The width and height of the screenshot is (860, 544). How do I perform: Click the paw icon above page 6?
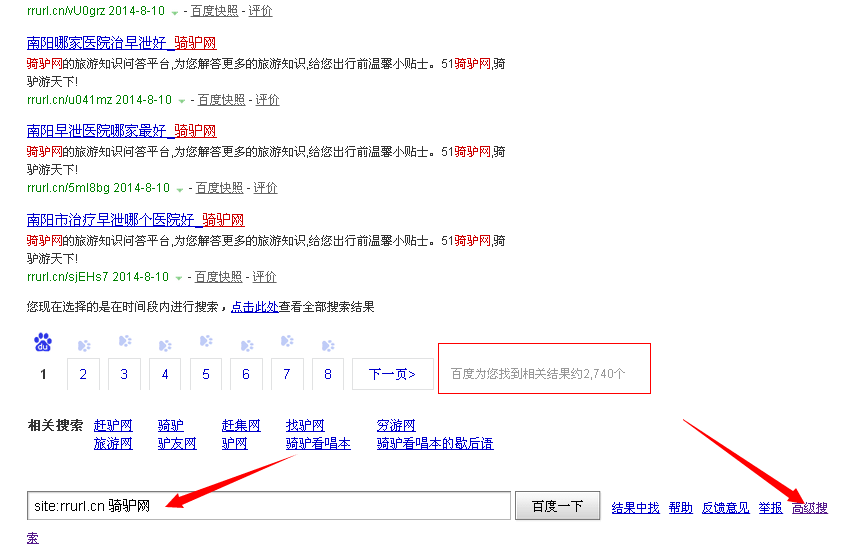click(247, 346)
